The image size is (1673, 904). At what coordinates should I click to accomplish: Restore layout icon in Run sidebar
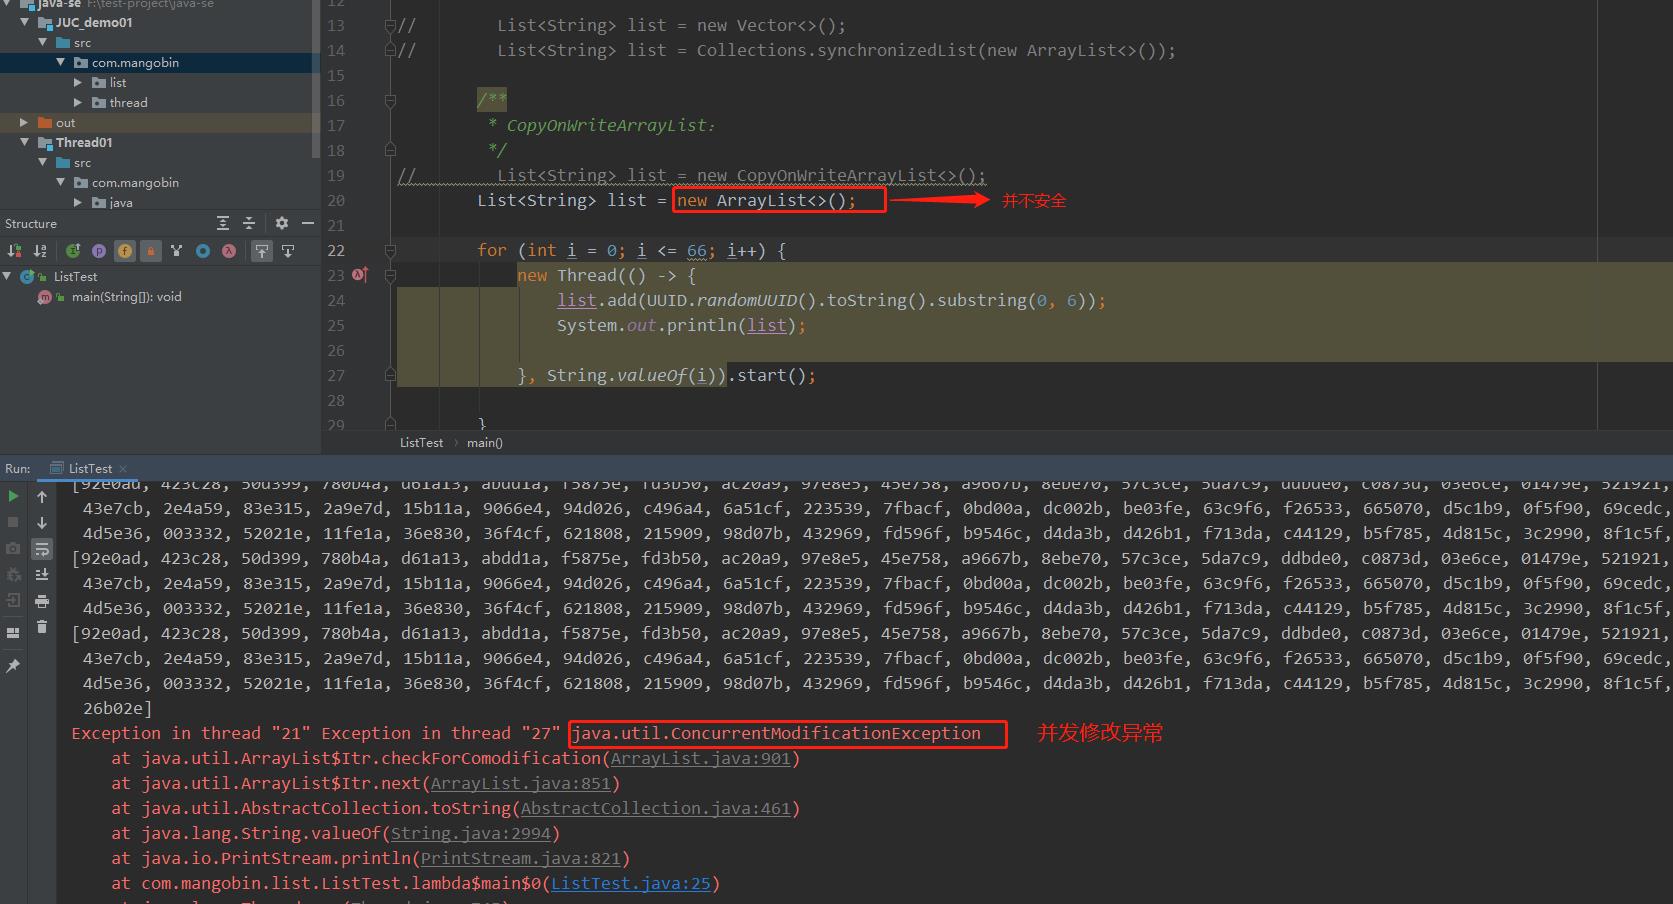(x=13, y=632)
